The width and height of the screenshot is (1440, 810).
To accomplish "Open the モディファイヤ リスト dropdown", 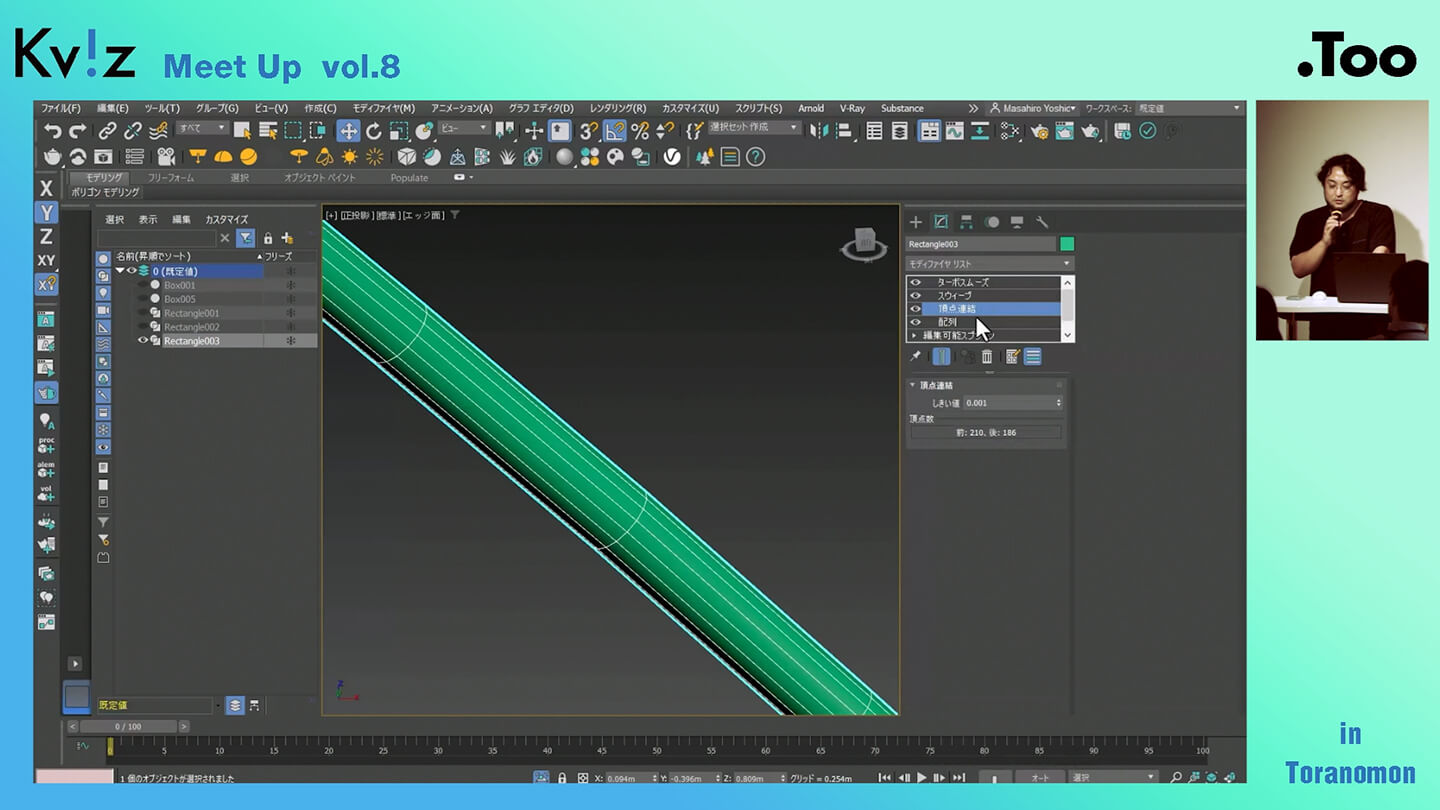I will pos(989,264).
